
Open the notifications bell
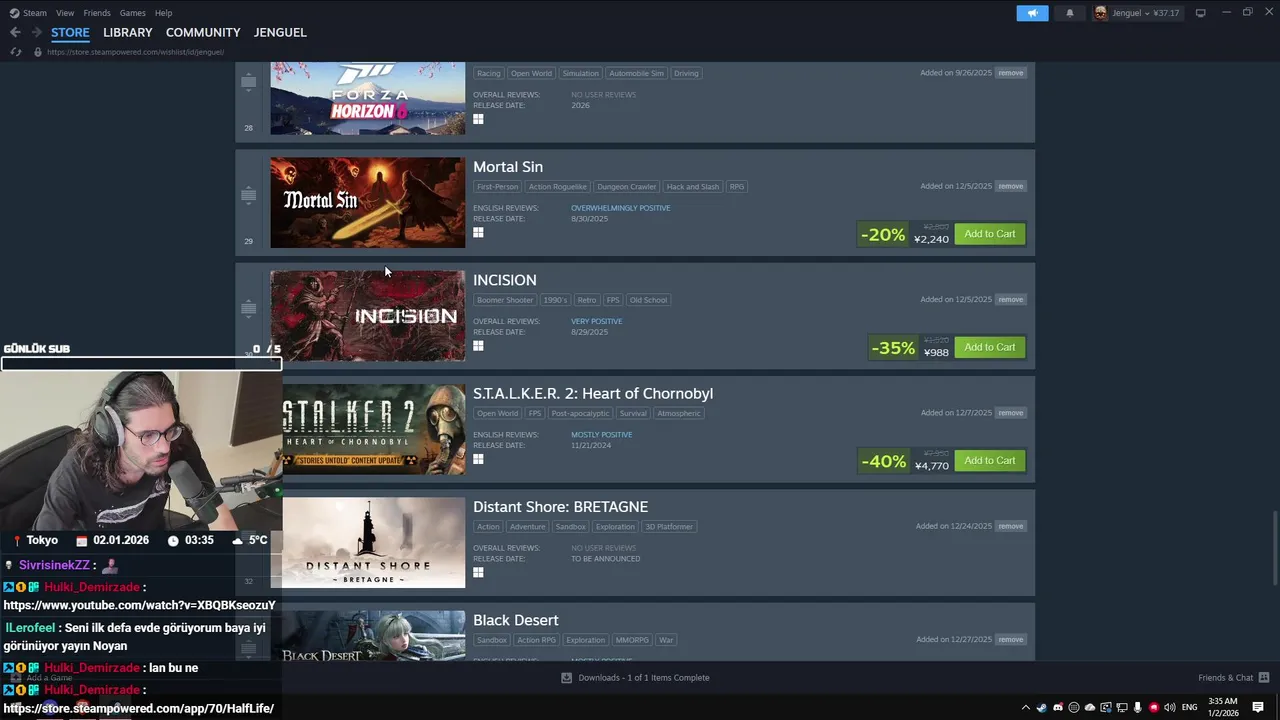pos(1070,13)
